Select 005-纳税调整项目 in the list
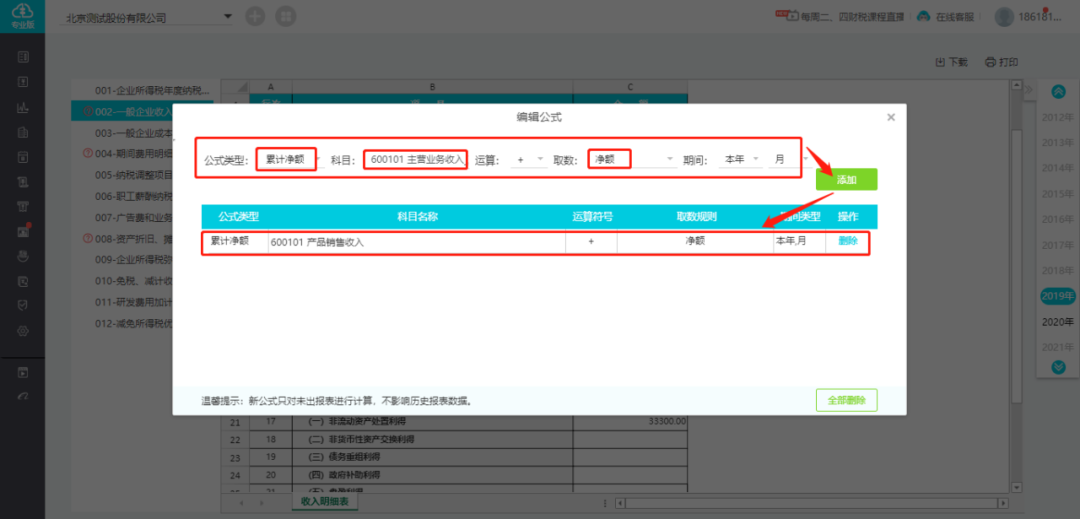Screen dimensions: 1080x519 [x=134, y=175]
